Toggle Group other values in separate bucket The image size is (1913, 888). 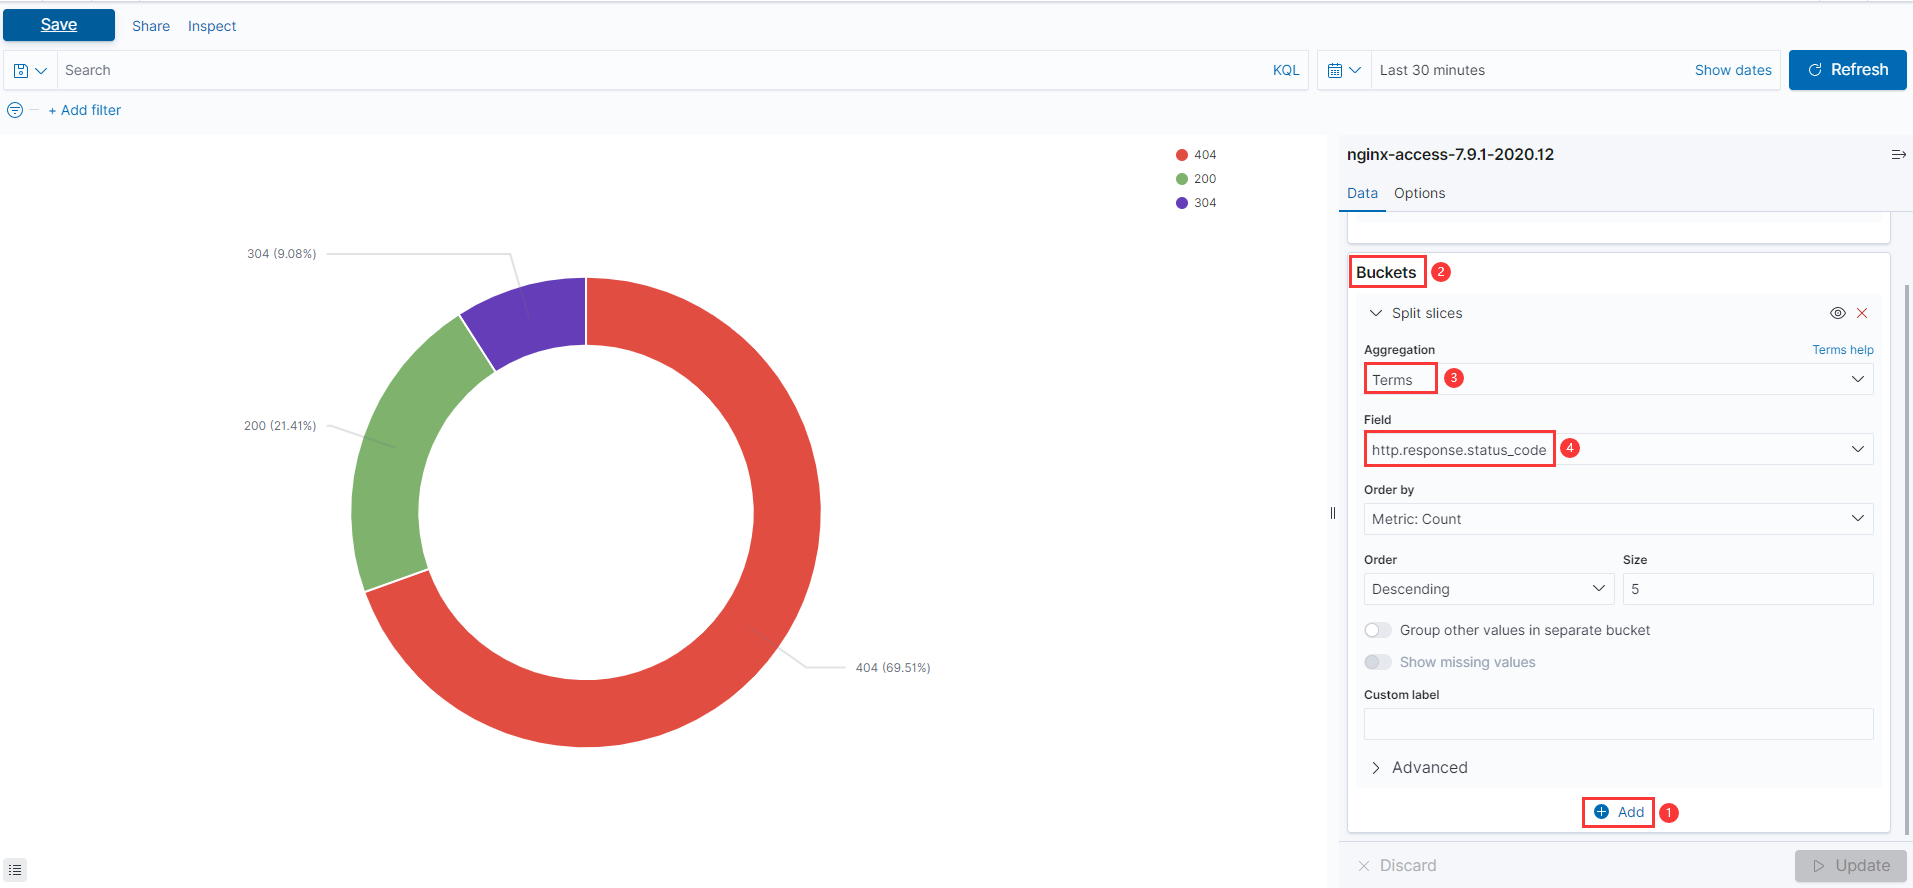(1378, 630)
